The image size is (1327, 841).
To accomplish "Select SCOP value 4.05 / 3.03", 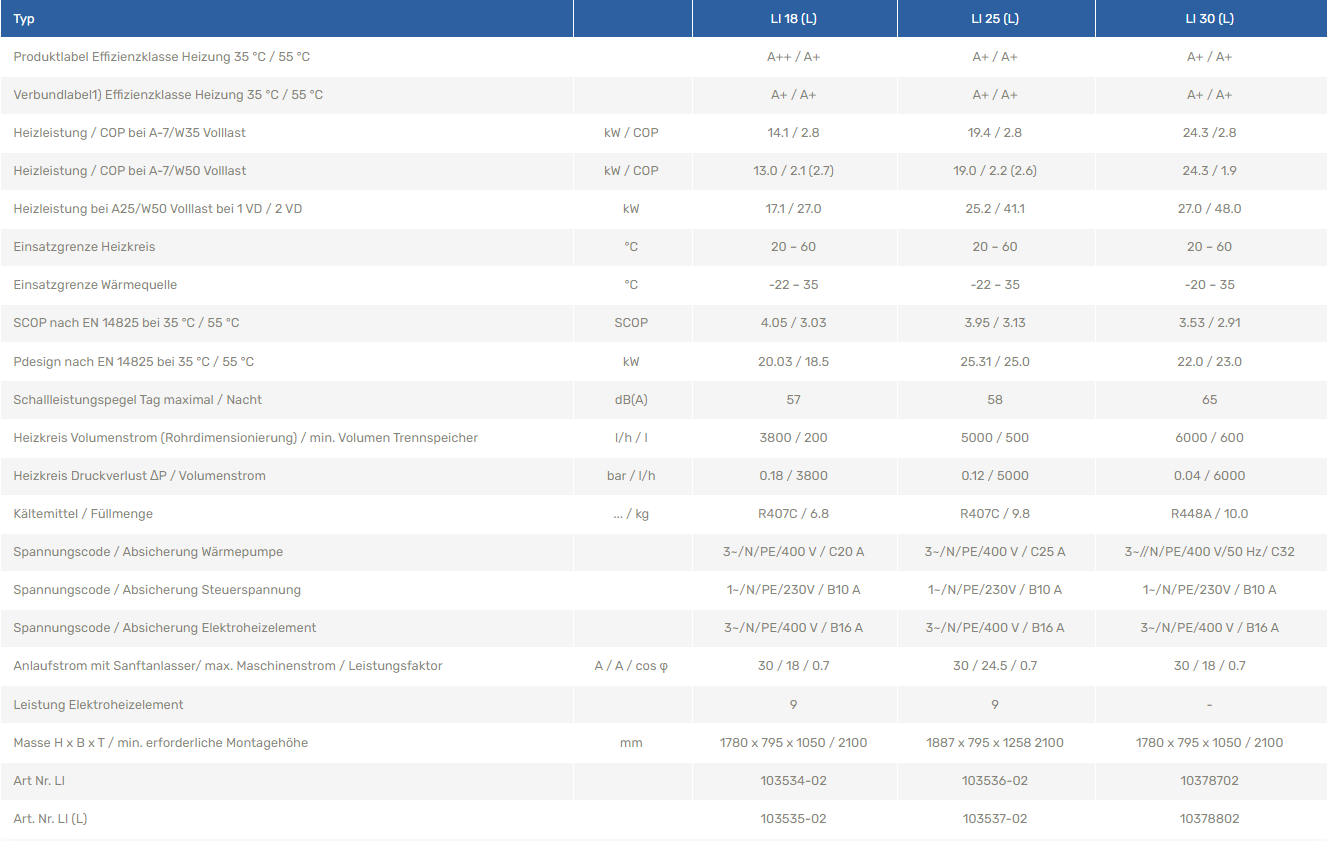I will (793, 323).
